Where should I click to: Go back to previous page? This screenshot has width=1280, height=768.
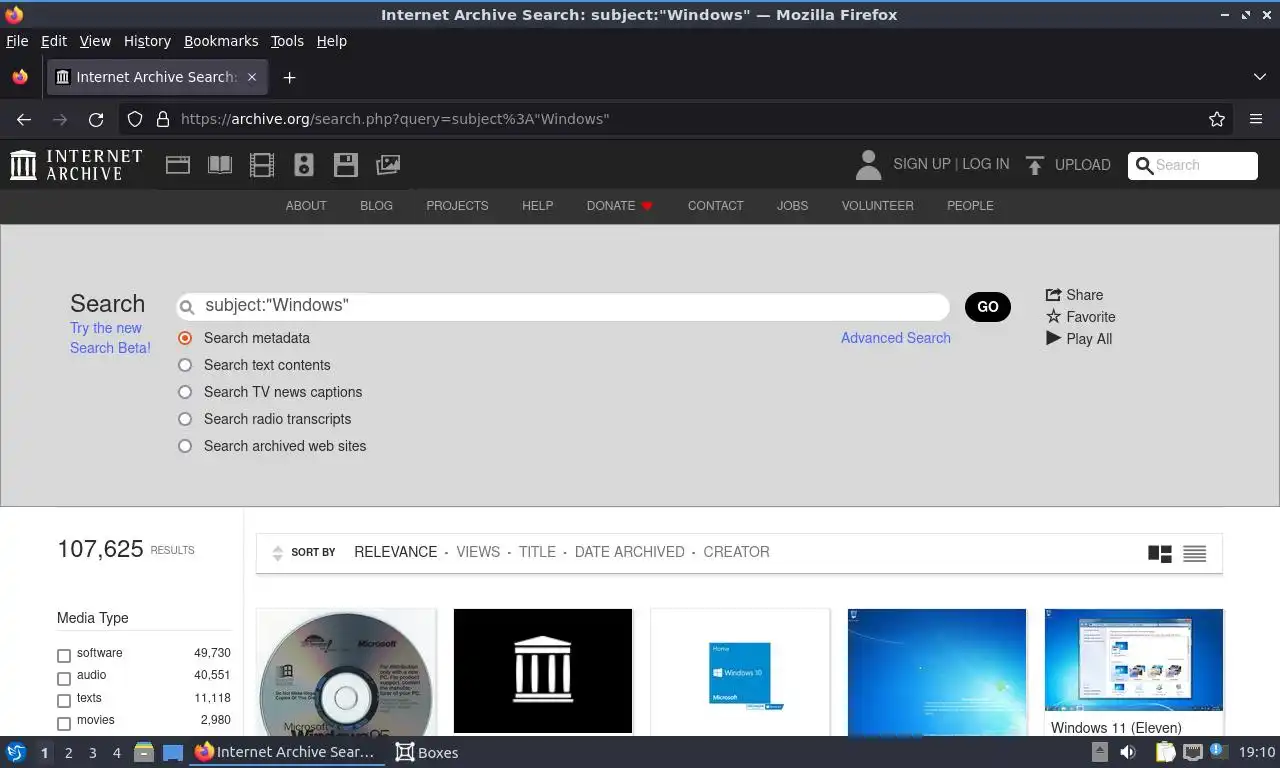[24, 119]
